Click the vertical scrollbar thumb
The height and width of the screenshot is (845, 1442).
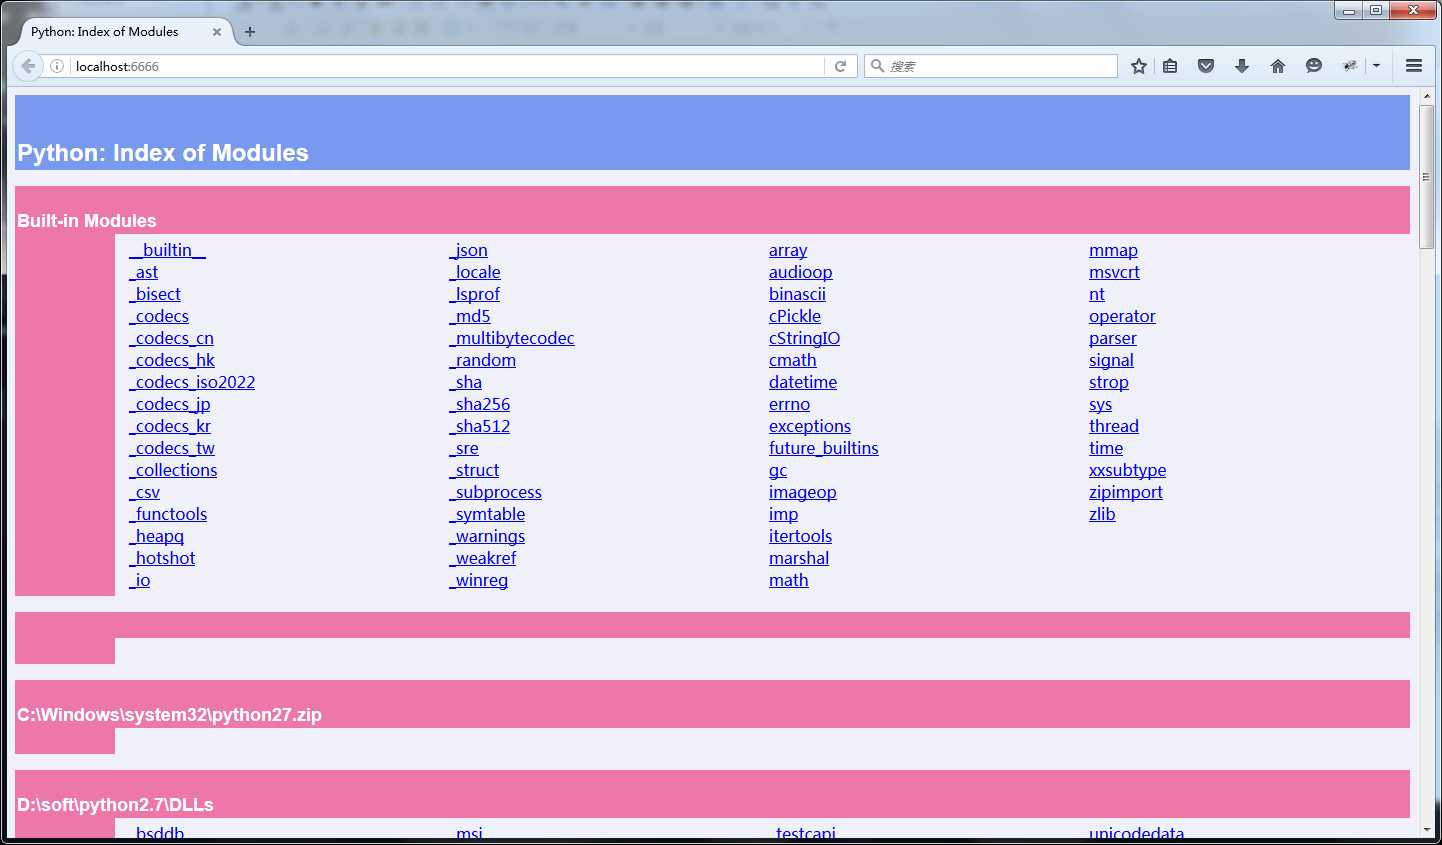pos(1427,176)
